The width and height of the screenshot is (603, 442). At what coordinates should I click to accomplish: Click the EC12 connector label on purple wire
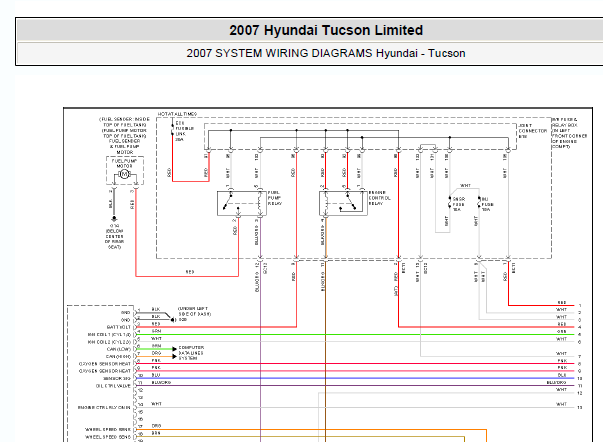[x=265, y=268]
